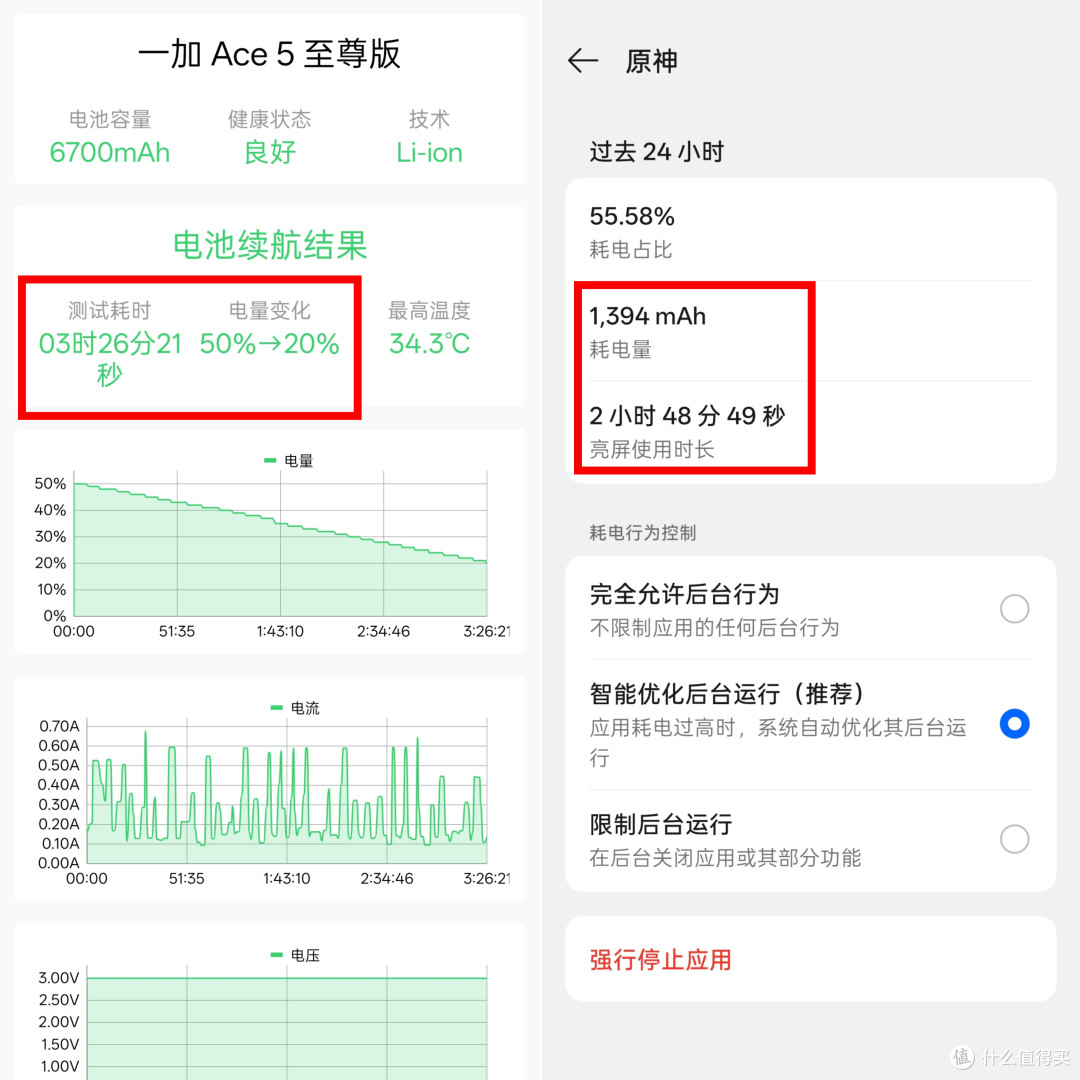1080x1080 pixels.
Task: Click the 良好 health status value
Action: [269, 152]
